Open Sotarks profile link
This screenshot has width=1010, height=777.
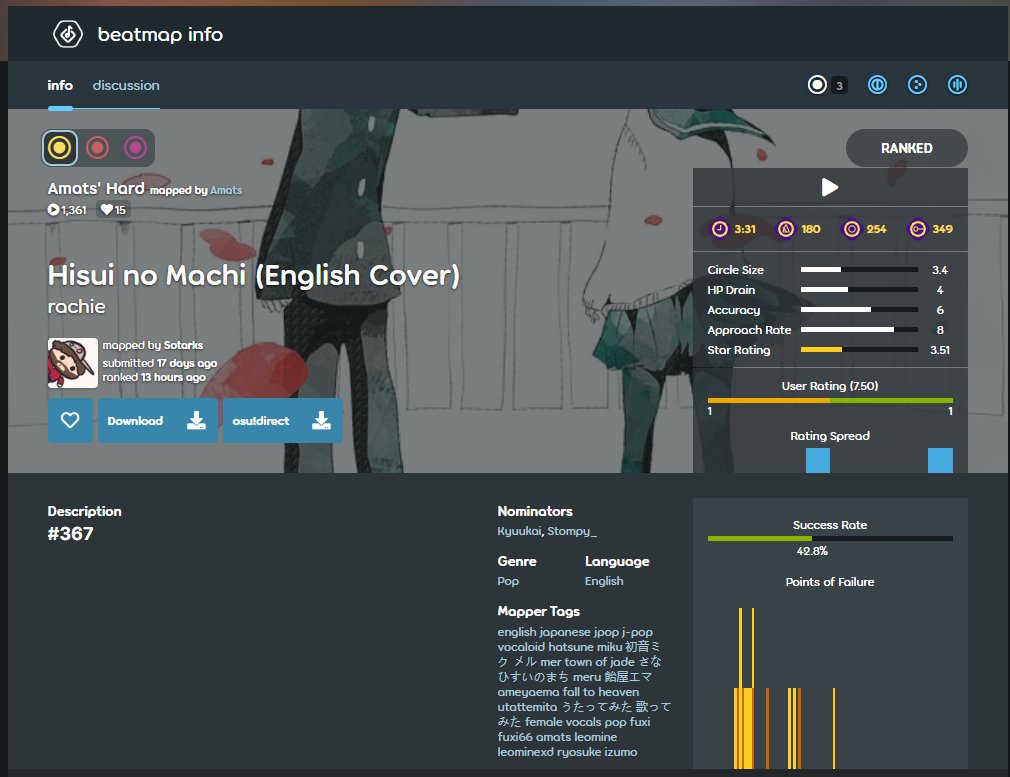(x=183, y=345)
